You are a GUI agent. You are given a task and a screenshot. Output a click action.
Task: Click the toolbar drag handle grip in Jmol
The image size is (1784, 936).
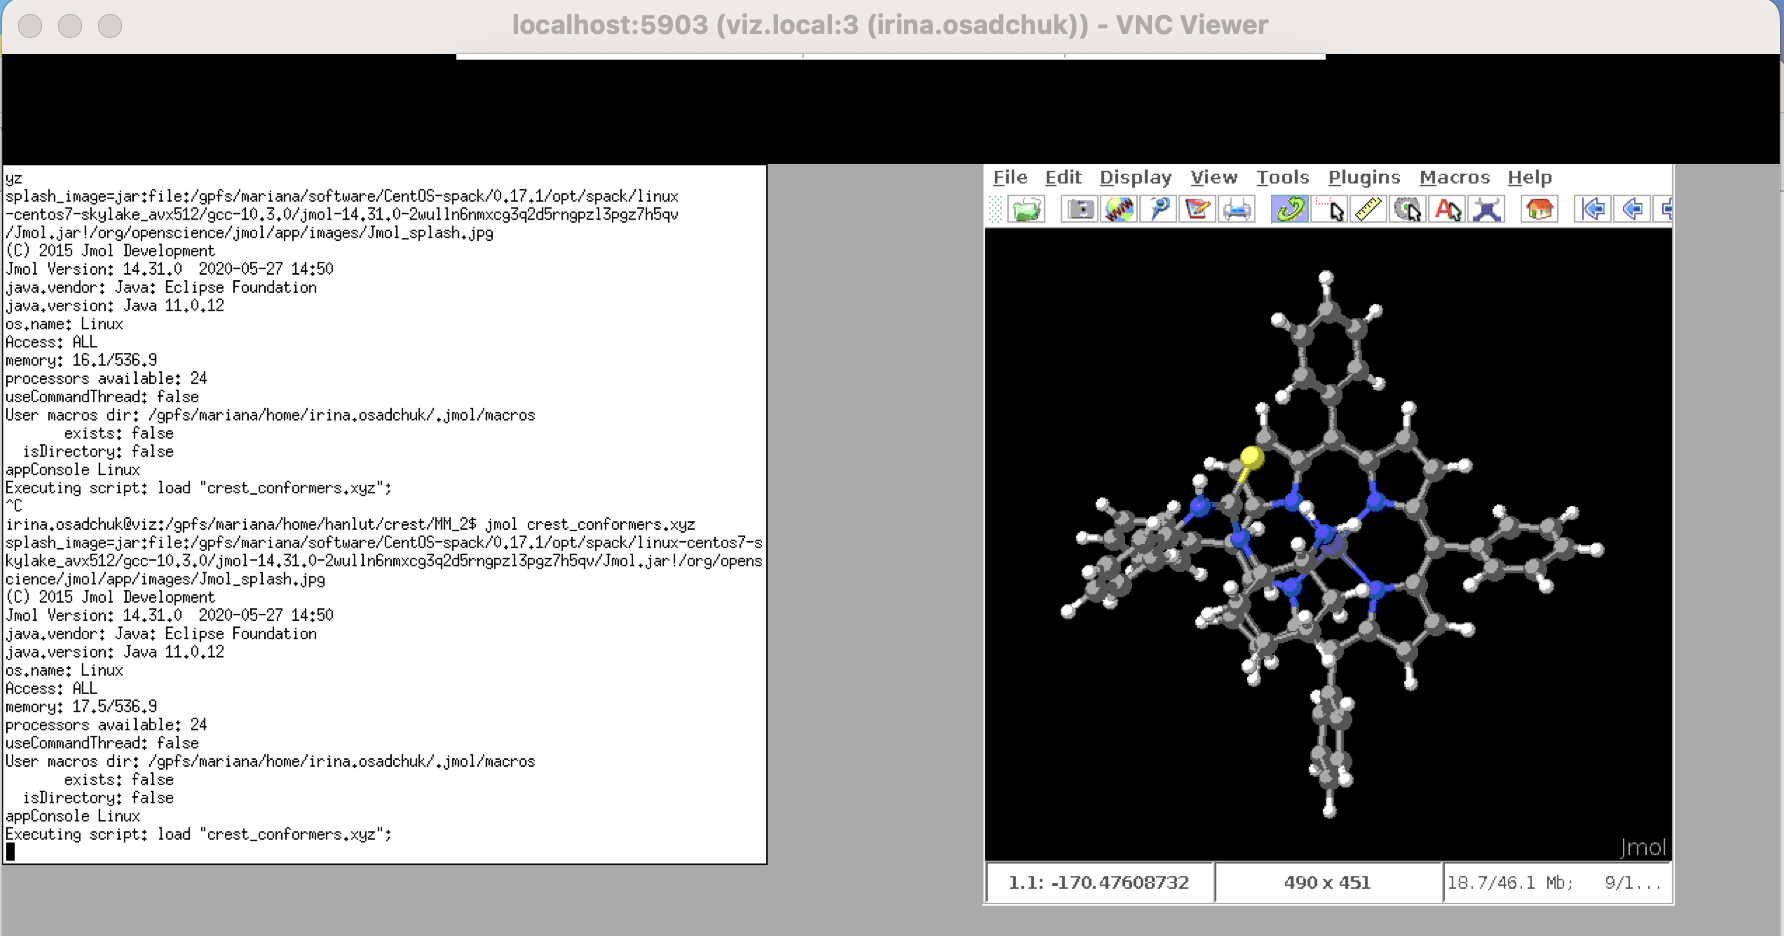coord(995,209)
